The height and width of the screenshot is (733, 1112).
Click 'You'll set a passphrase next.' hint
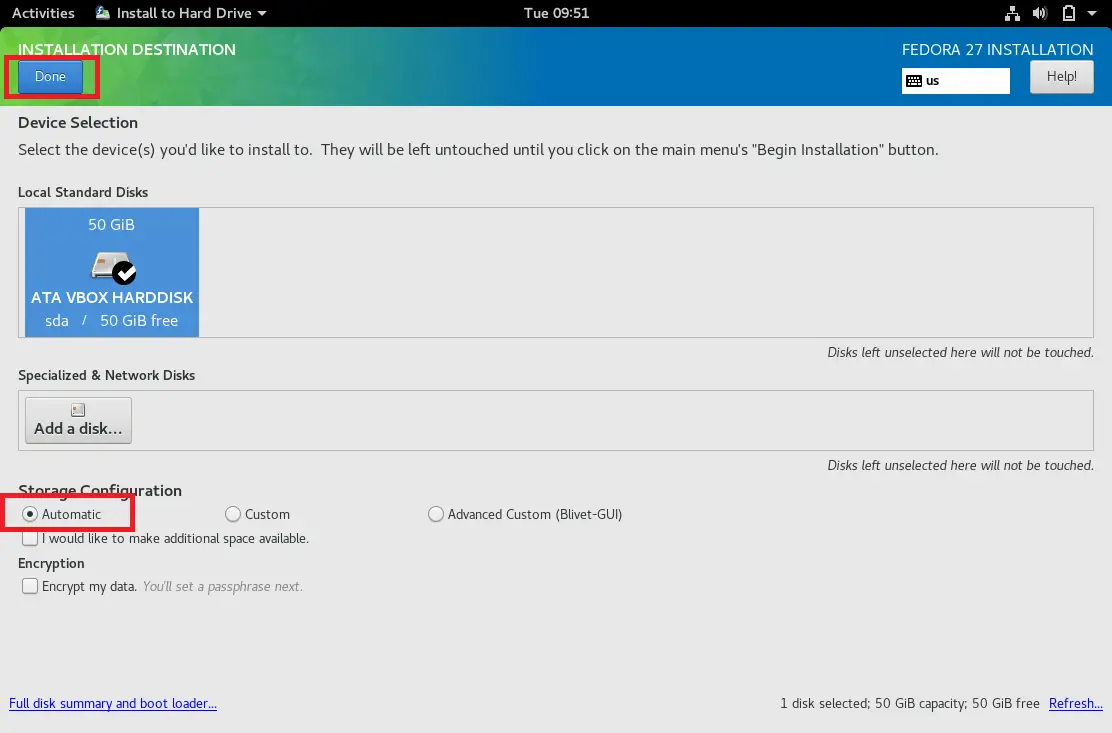(x=223, y=586)
